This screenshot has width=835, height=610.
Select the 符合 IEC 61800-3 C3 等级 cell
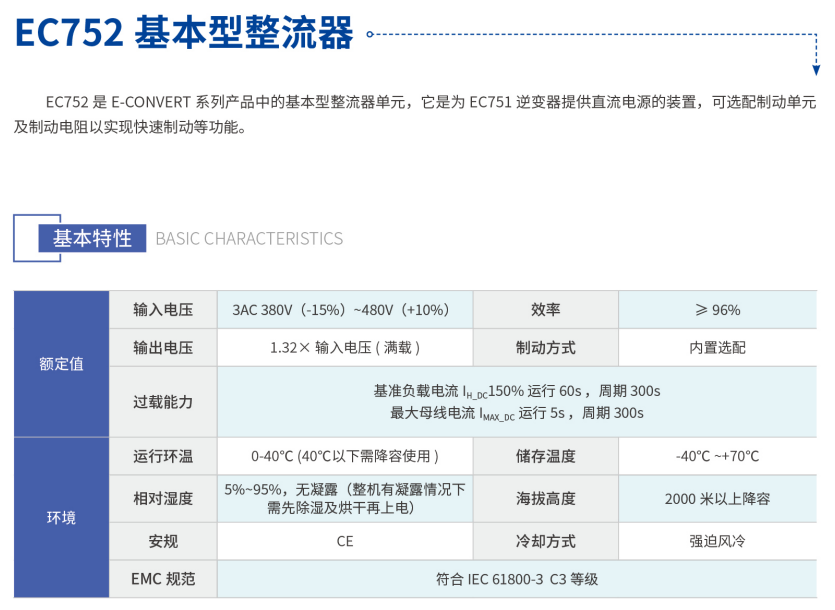(517, 579)
